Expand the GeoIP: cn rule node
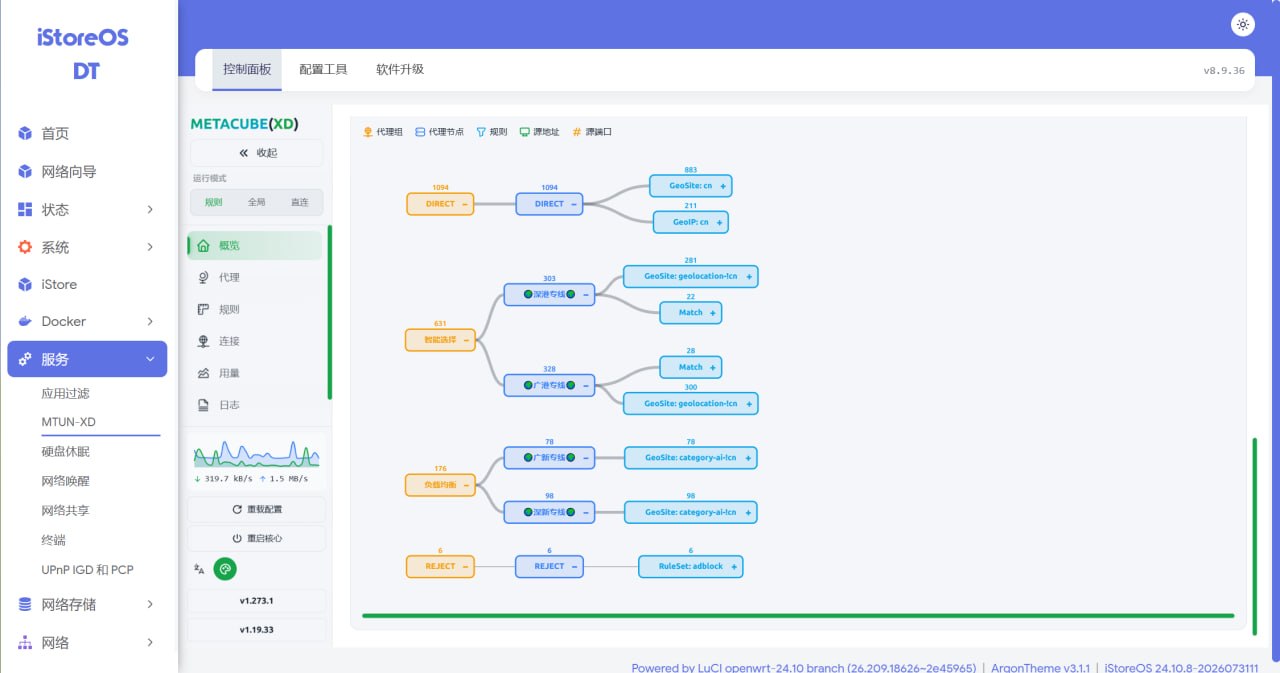This screenshot has width=1280, height=673. click(719, 222)
